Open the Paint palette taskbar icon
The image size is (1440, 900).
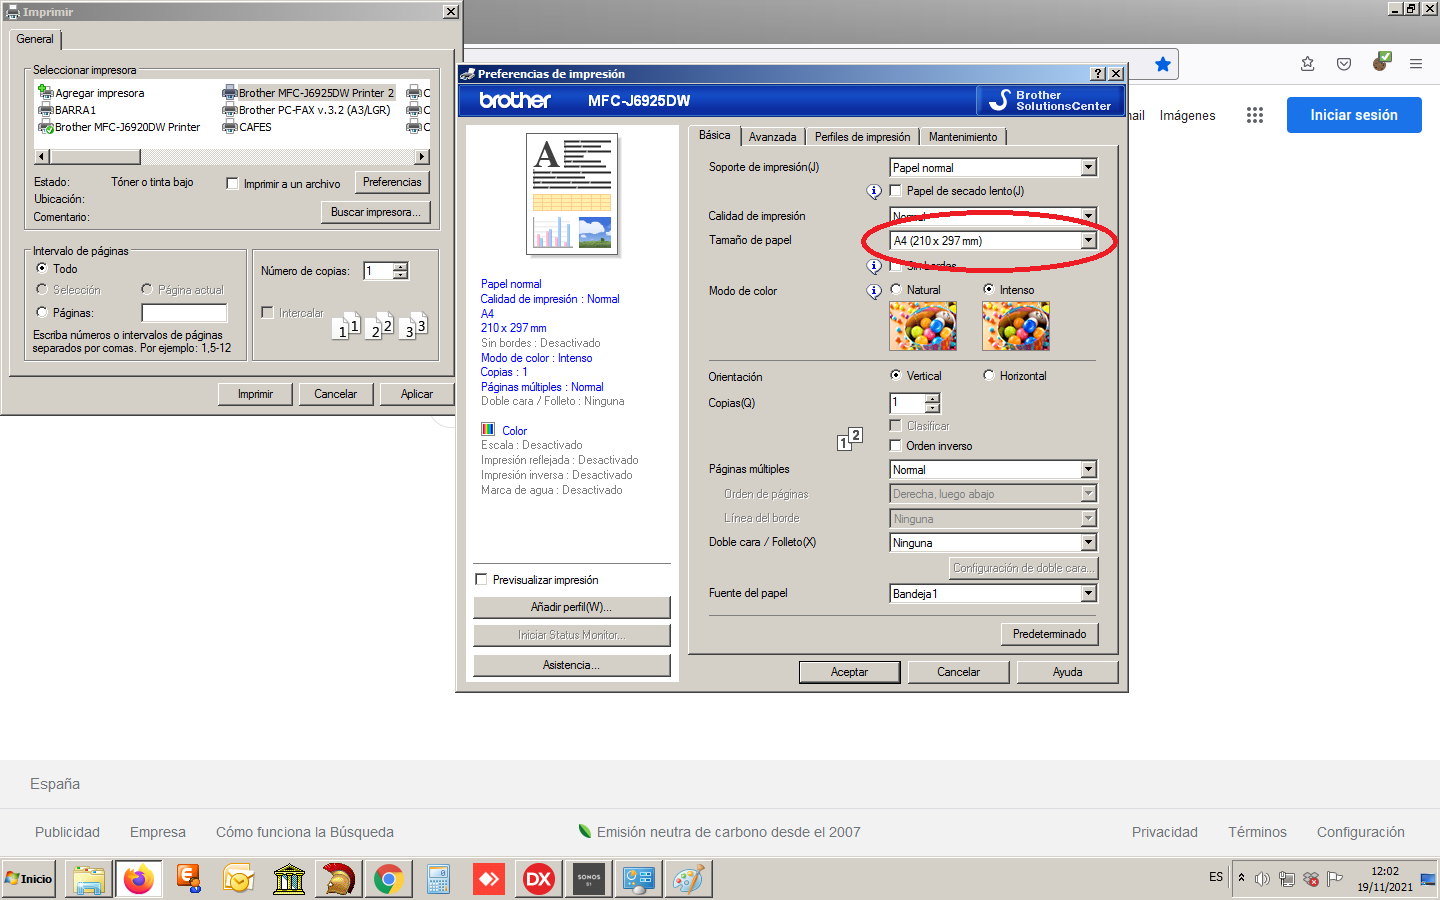point(689,879)
